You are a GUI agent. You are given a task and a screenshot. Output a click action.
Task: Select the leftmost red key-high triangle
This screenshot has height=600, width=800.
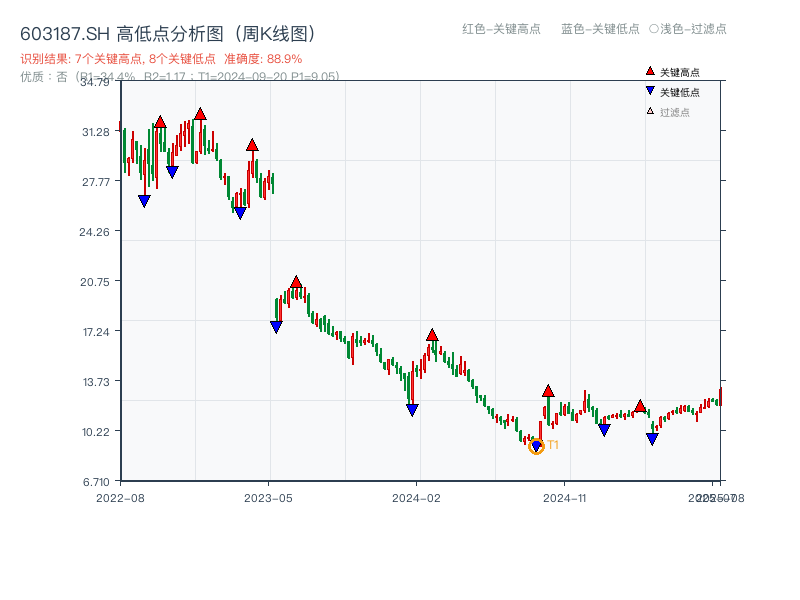click(160, 122)
